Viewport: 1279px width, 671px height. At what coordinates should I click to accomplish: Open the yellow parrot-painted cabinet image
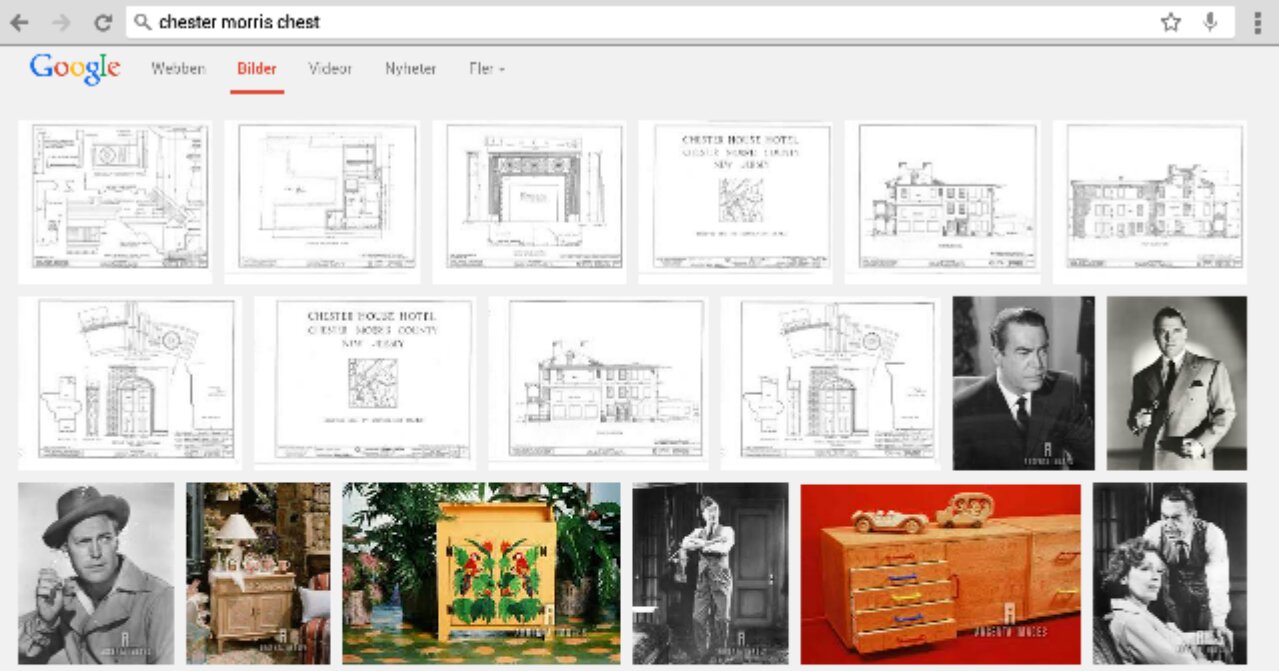[481, 574]
